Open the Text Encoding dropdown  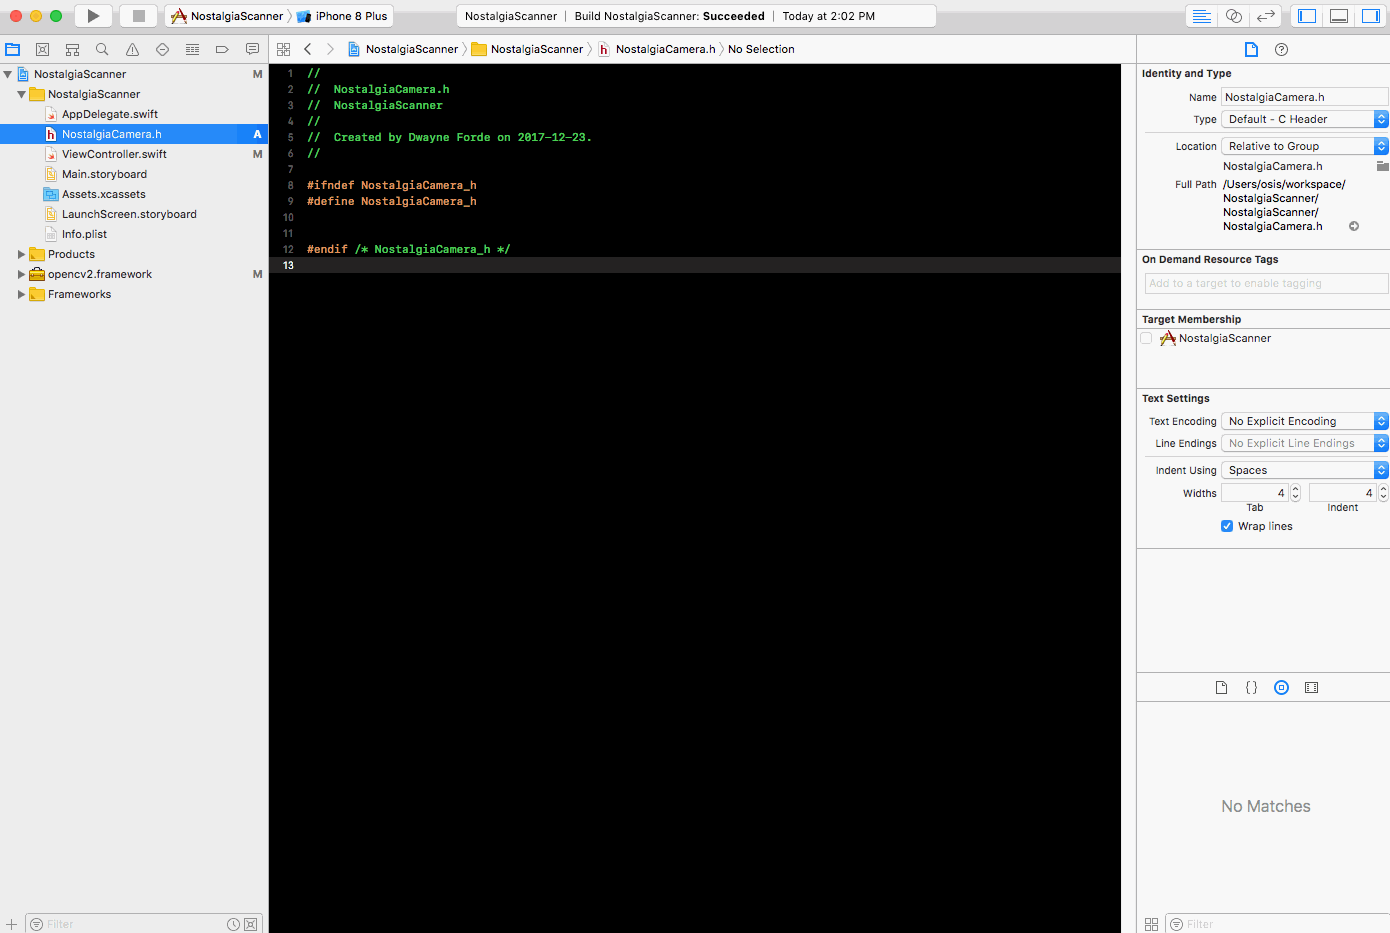click(1305, 421)
